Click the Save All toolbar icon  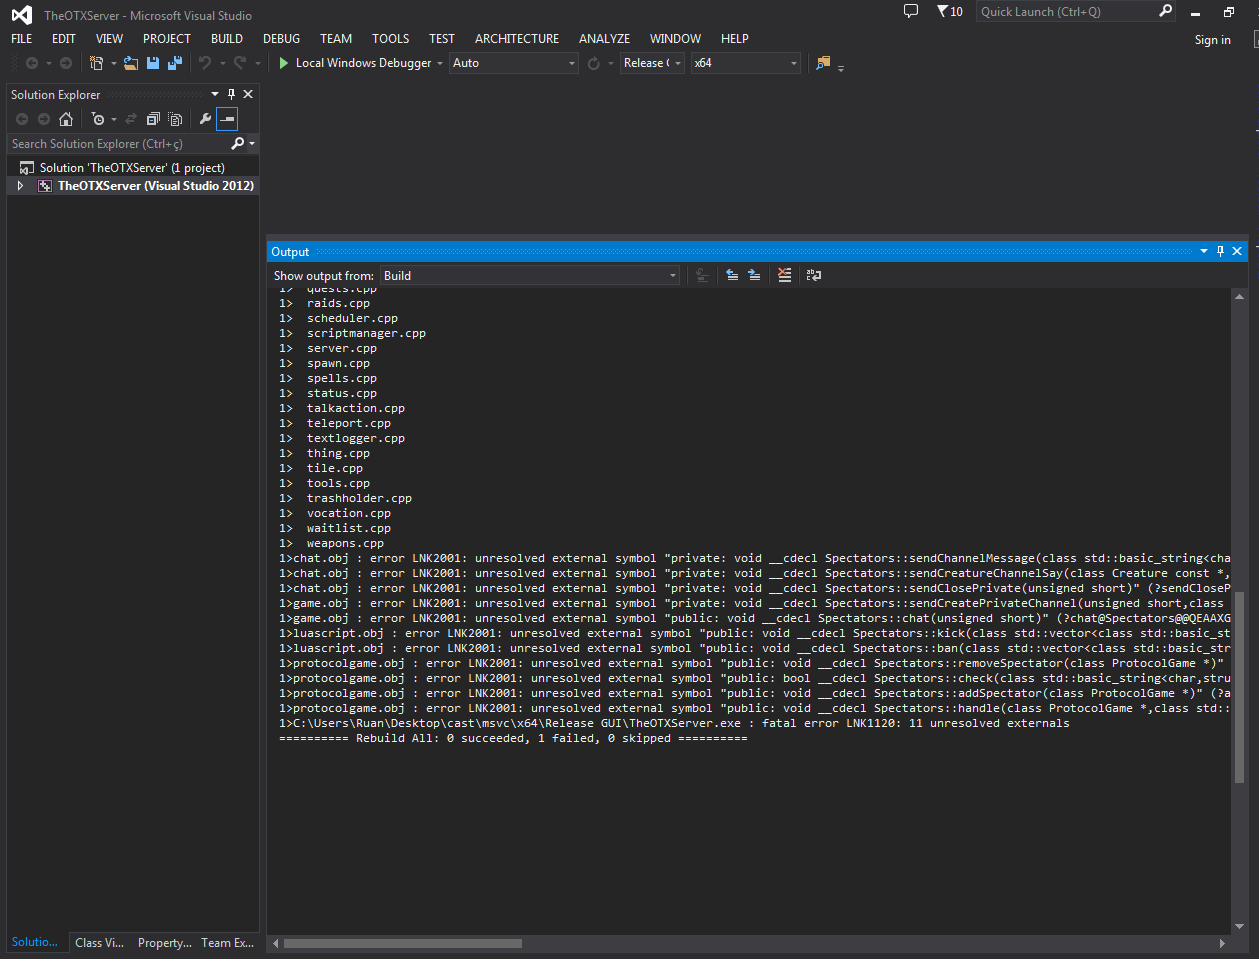175,63
